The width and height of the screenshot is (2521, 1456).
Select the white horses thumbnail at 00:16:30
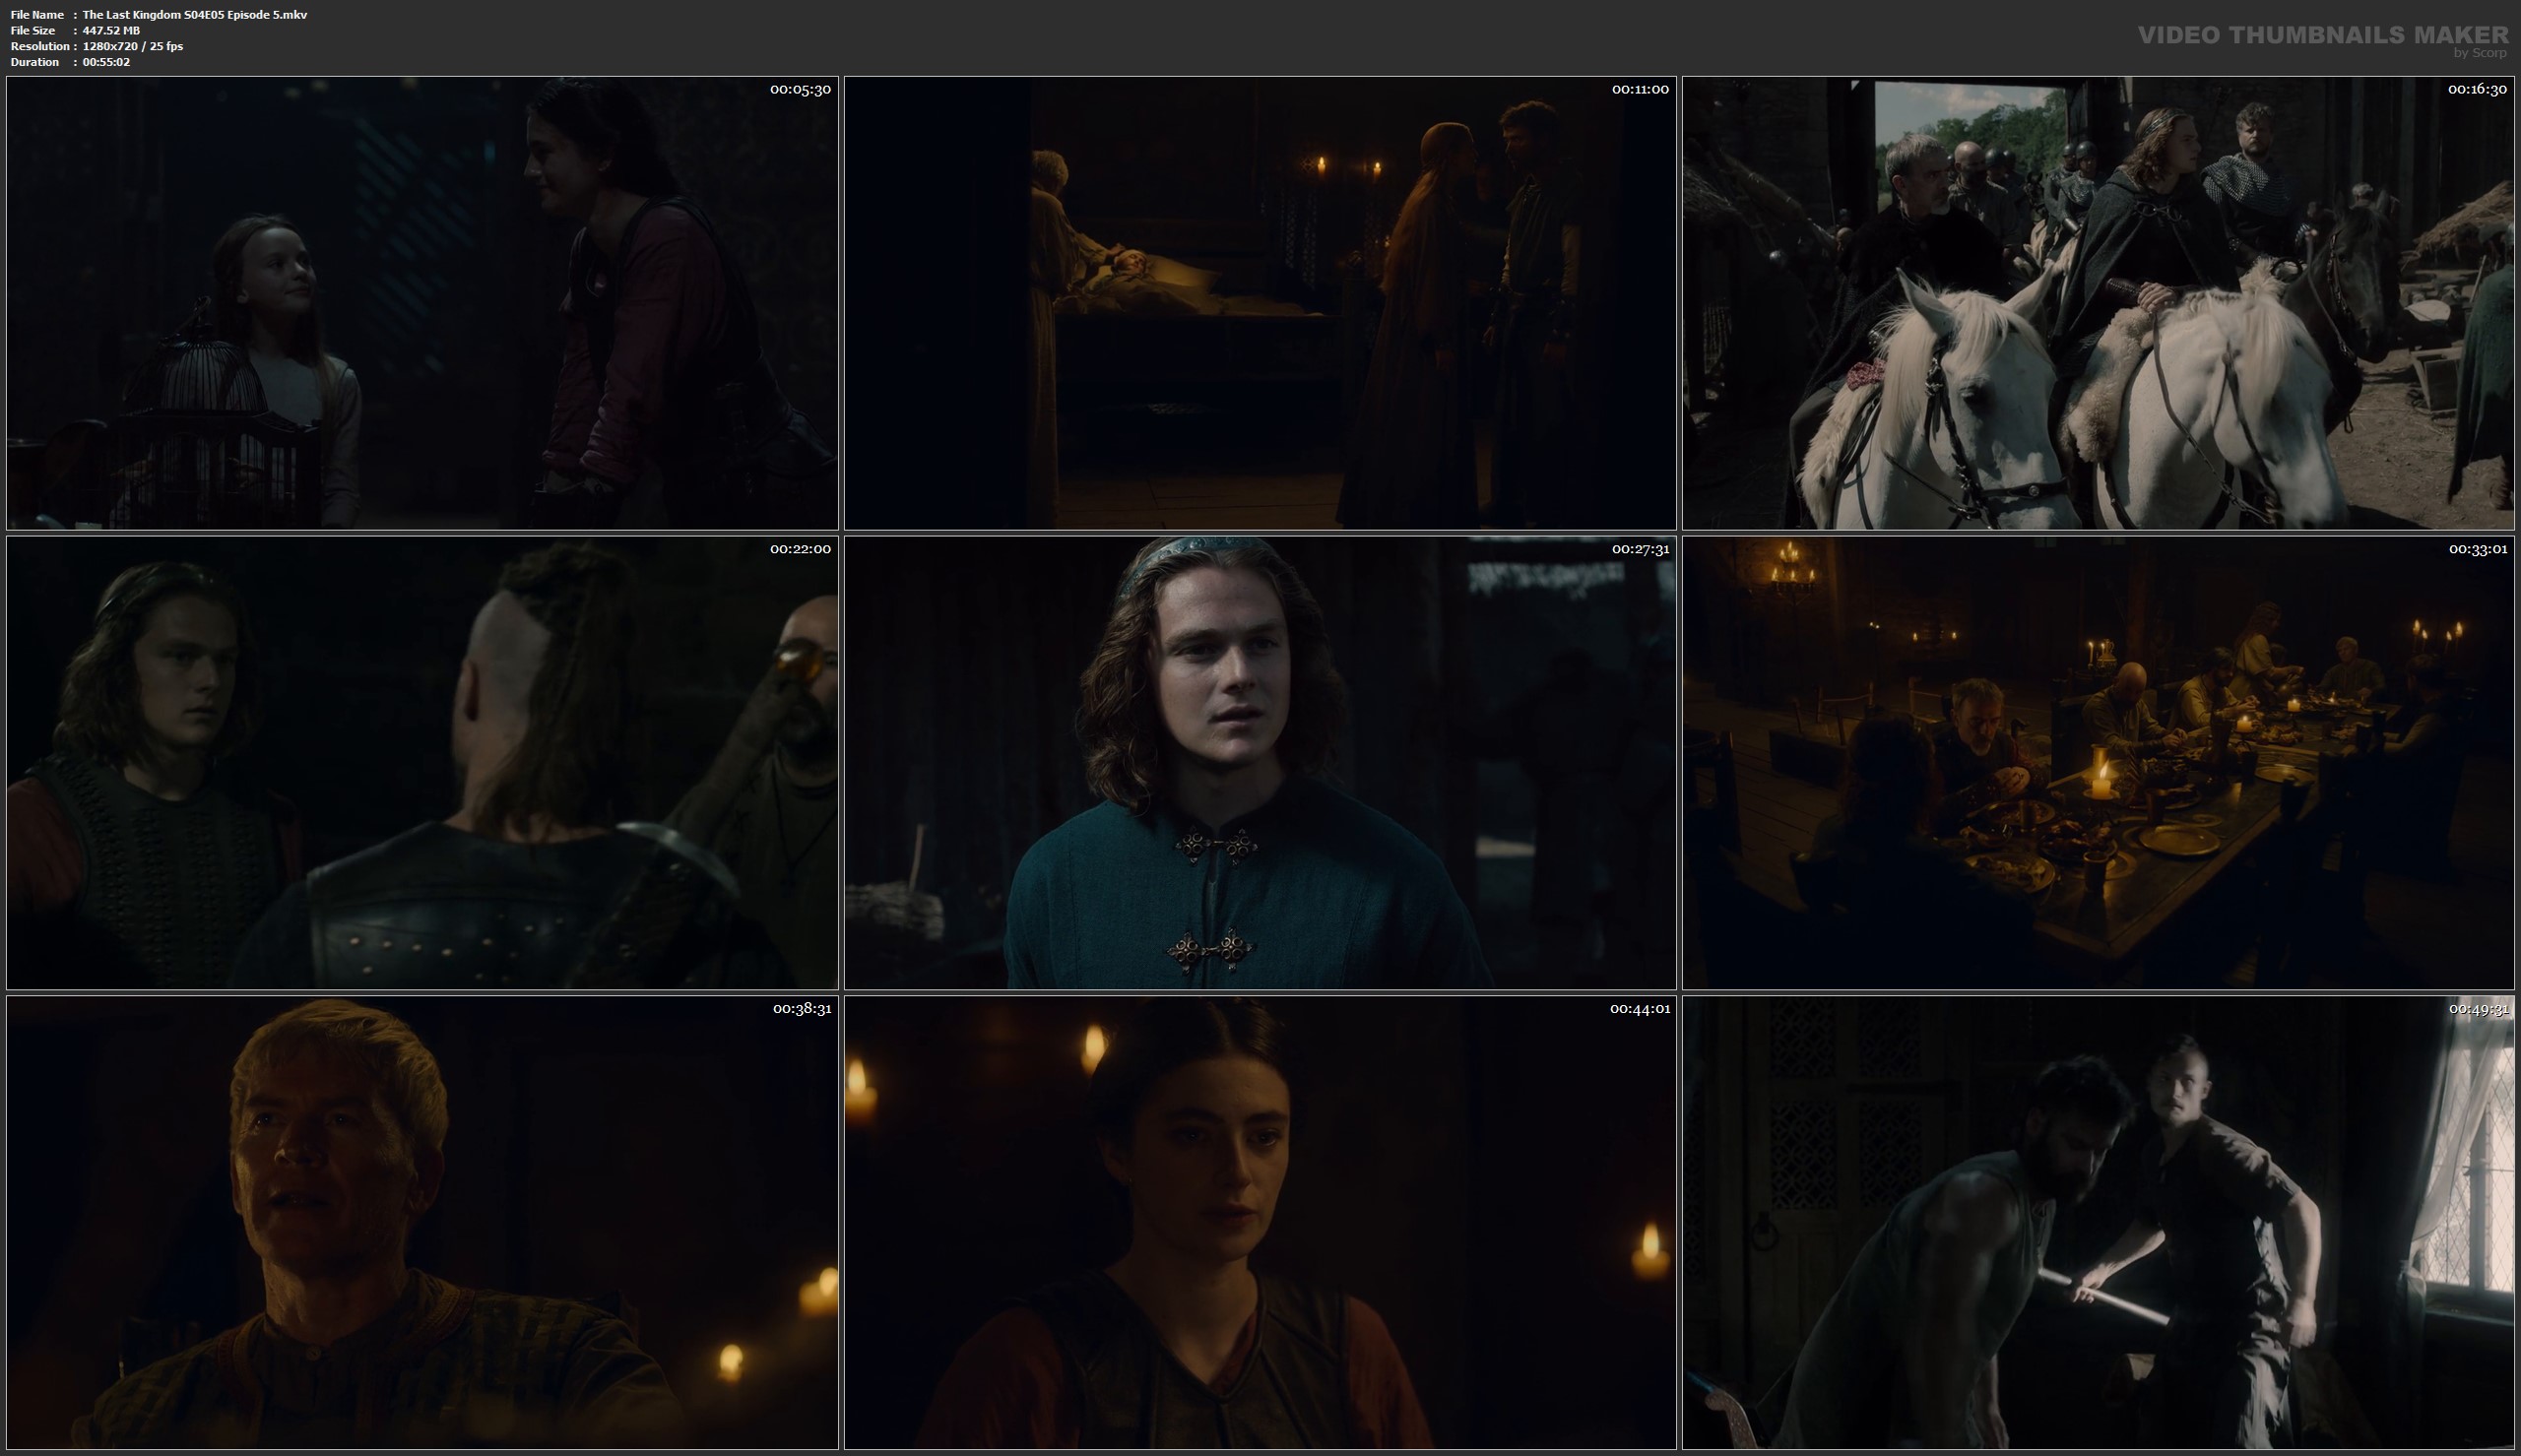click(2097, 303)
